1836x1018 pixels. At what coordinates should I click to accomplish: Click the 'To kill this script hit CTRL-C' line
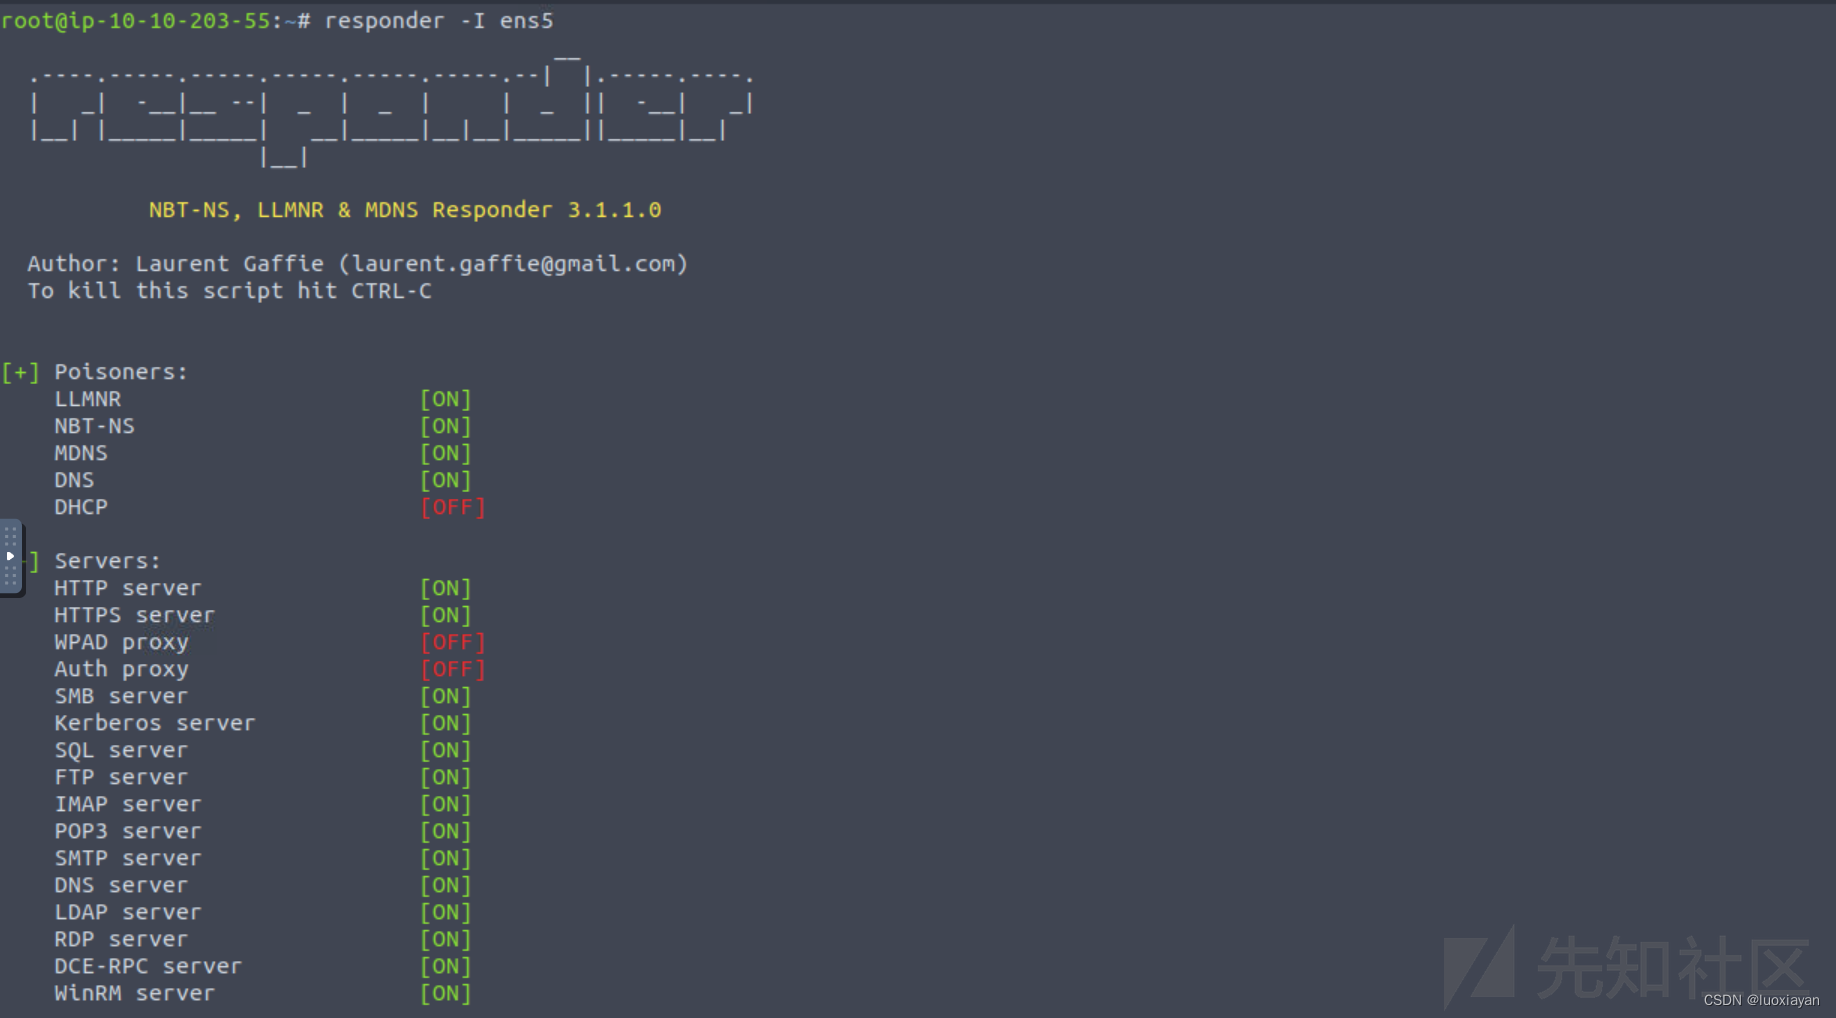(230, 291)
